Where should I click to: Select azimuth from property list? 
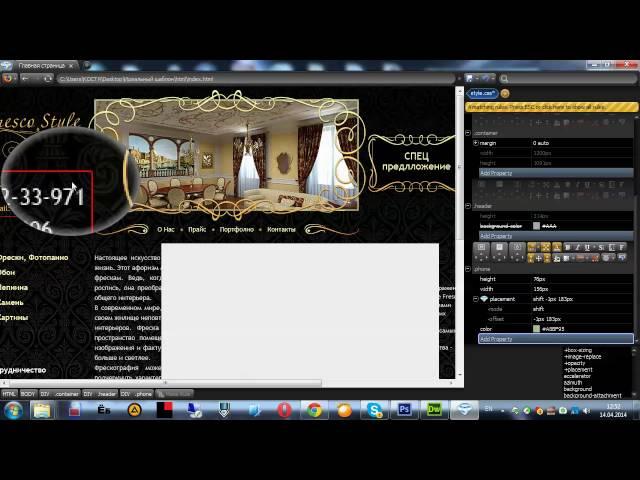(573, 383)
